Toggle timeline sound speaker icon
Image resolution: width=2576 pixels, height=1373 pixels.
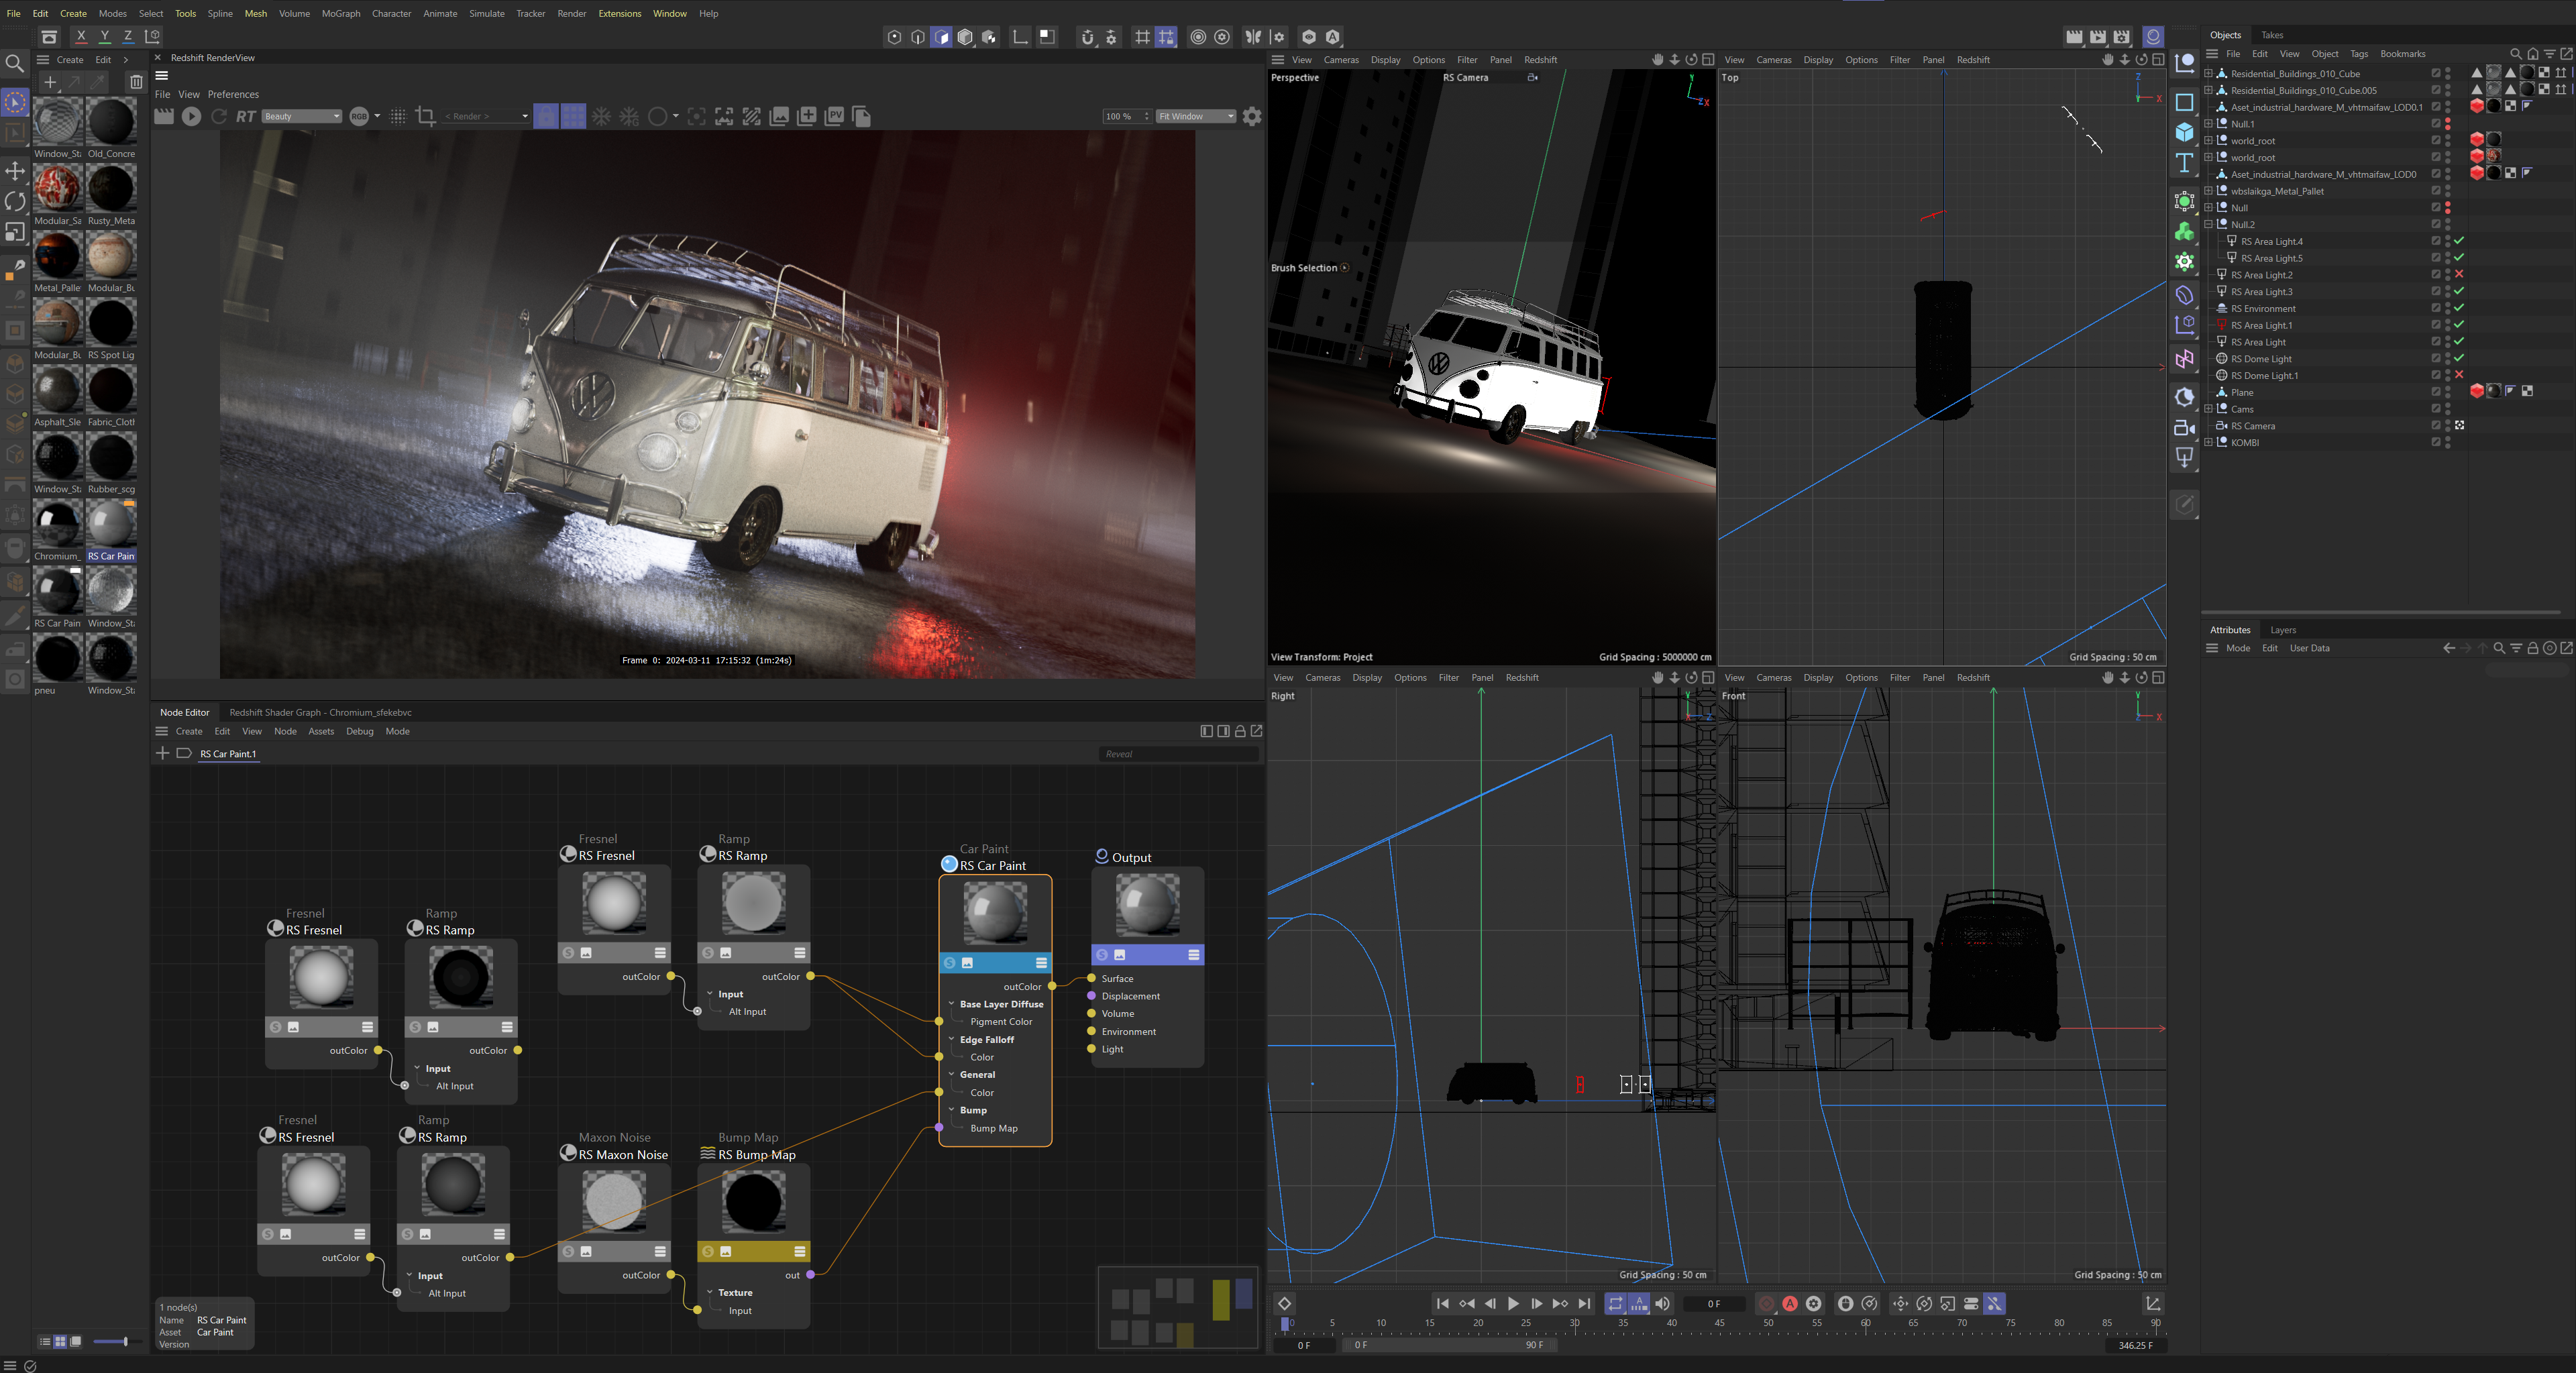[1662, 1303]
